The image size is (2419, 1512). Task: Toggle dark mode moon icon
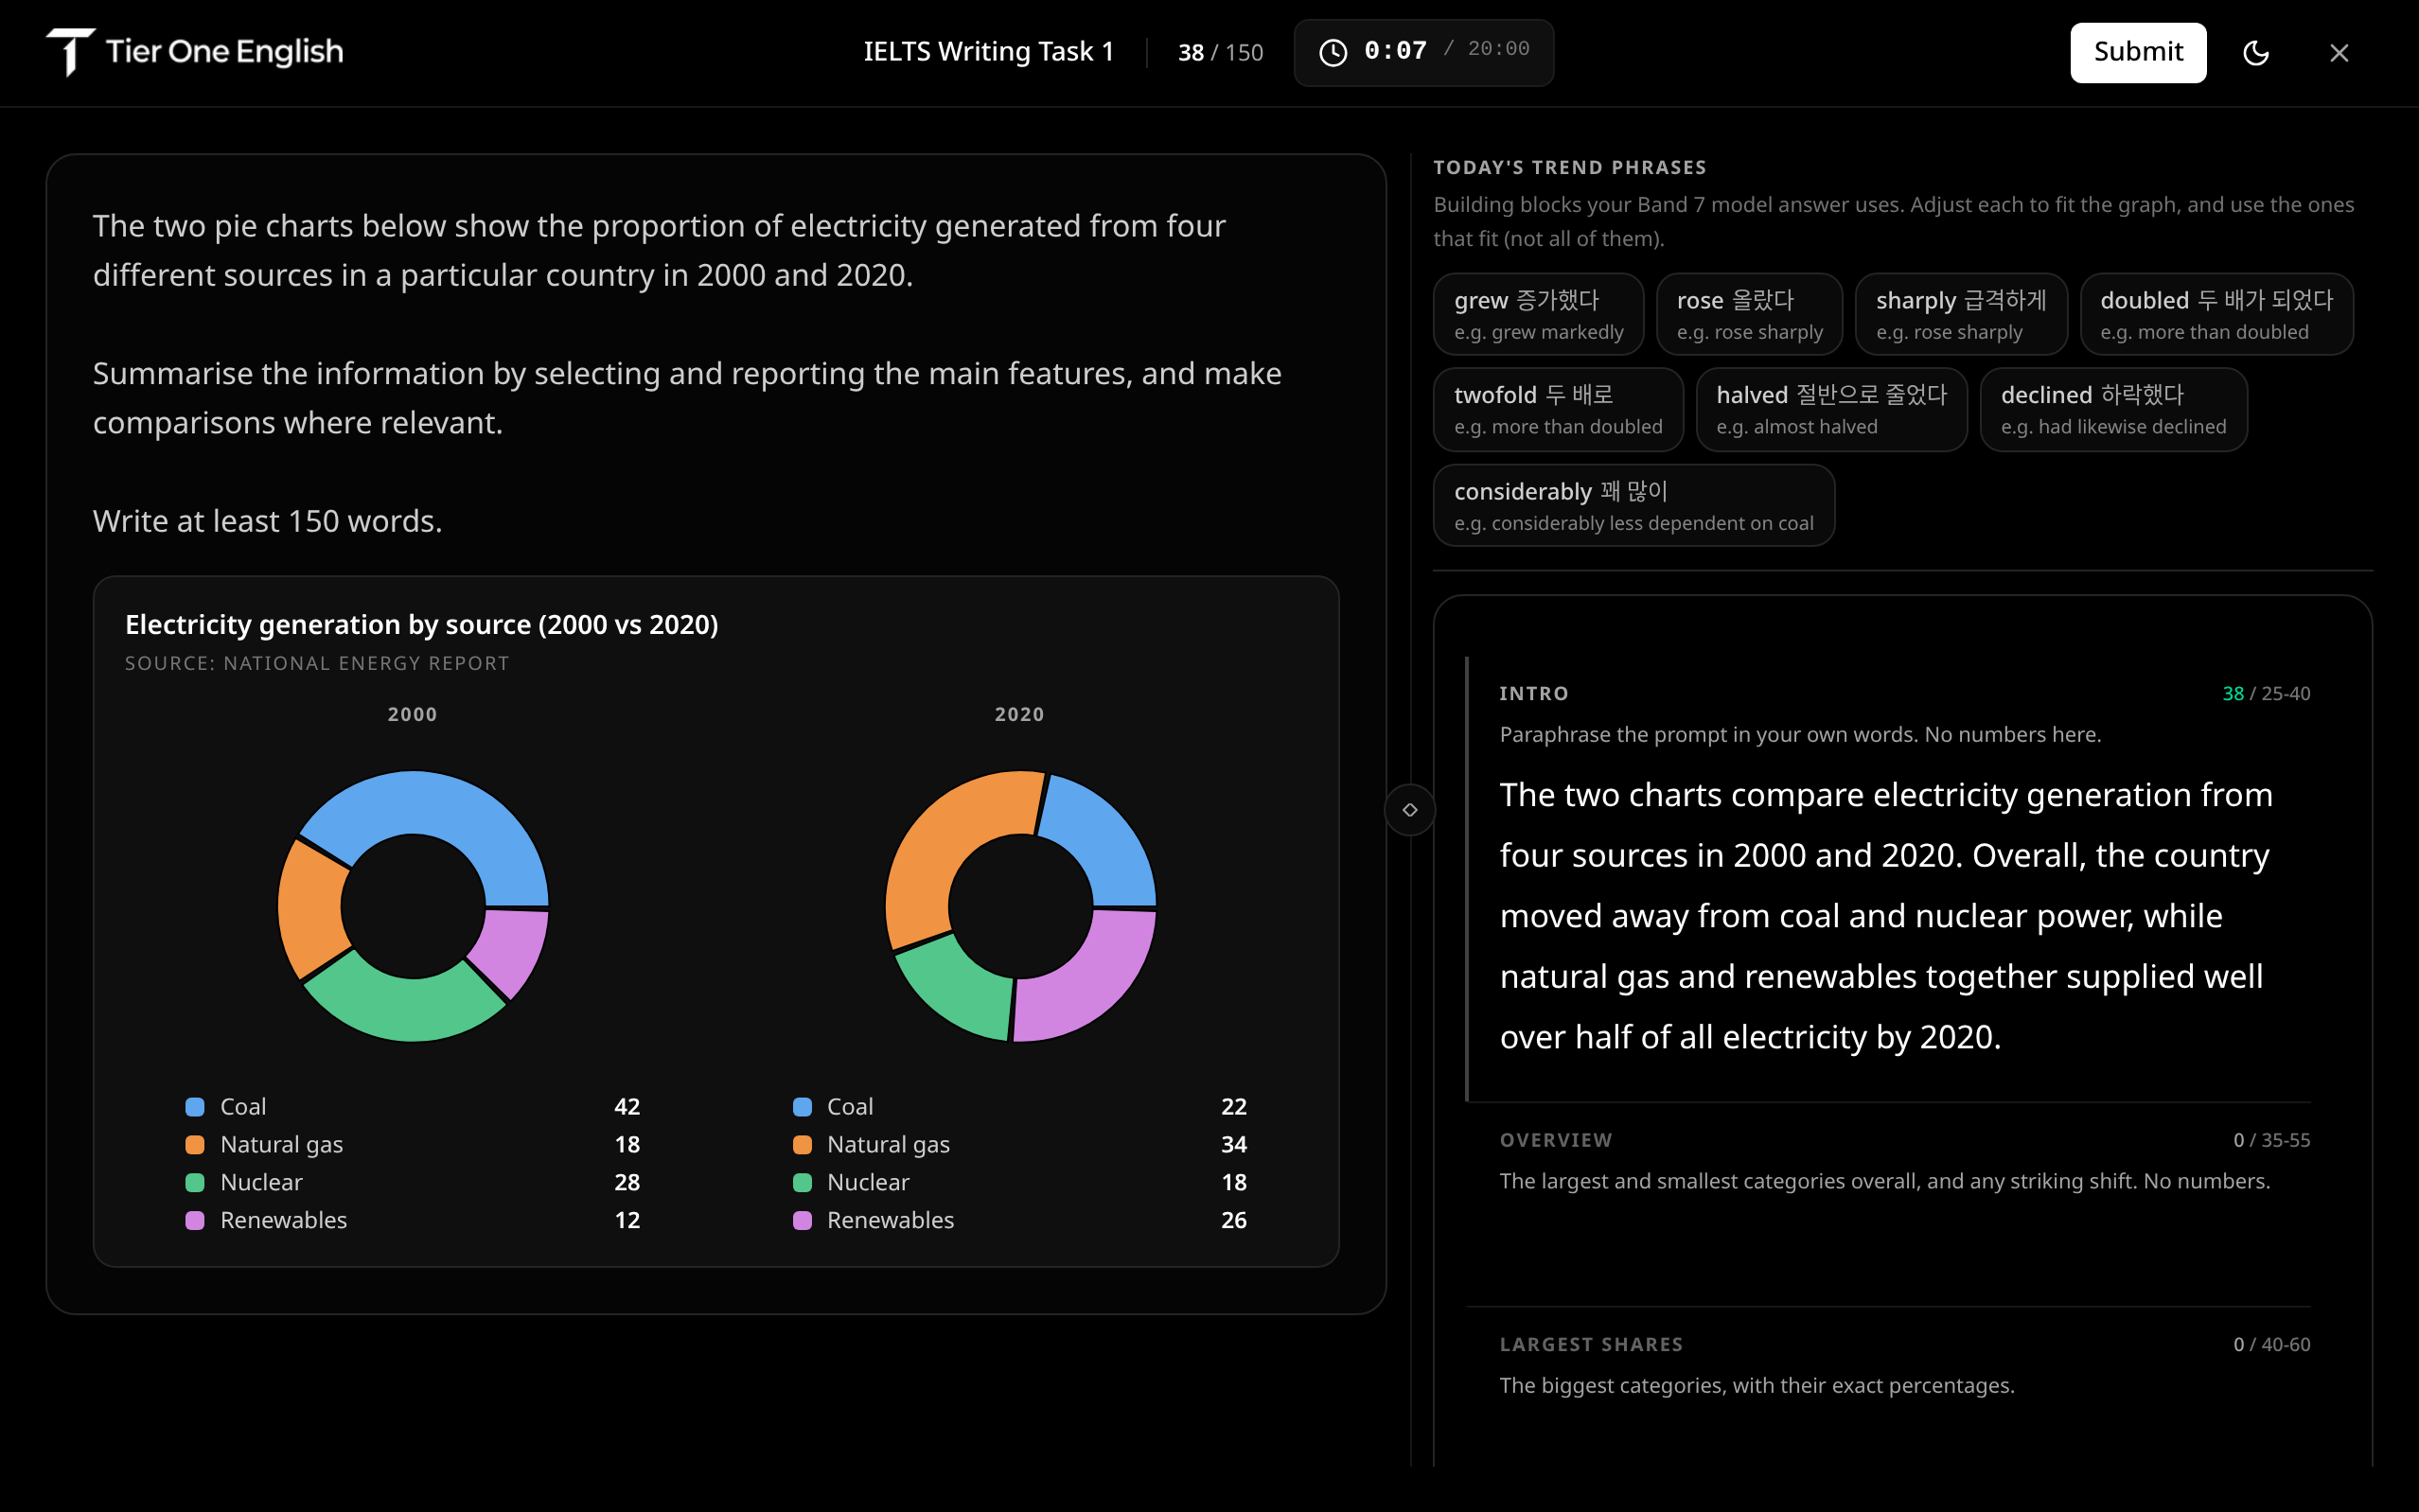(2256, 52)
